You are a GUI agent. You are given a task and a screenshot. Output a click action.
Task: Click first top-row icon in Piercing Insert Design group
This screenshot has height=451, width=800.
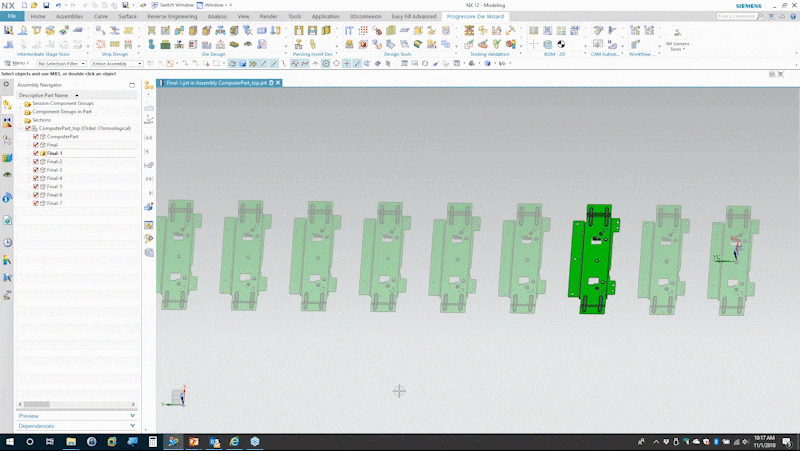coord(298,31)
